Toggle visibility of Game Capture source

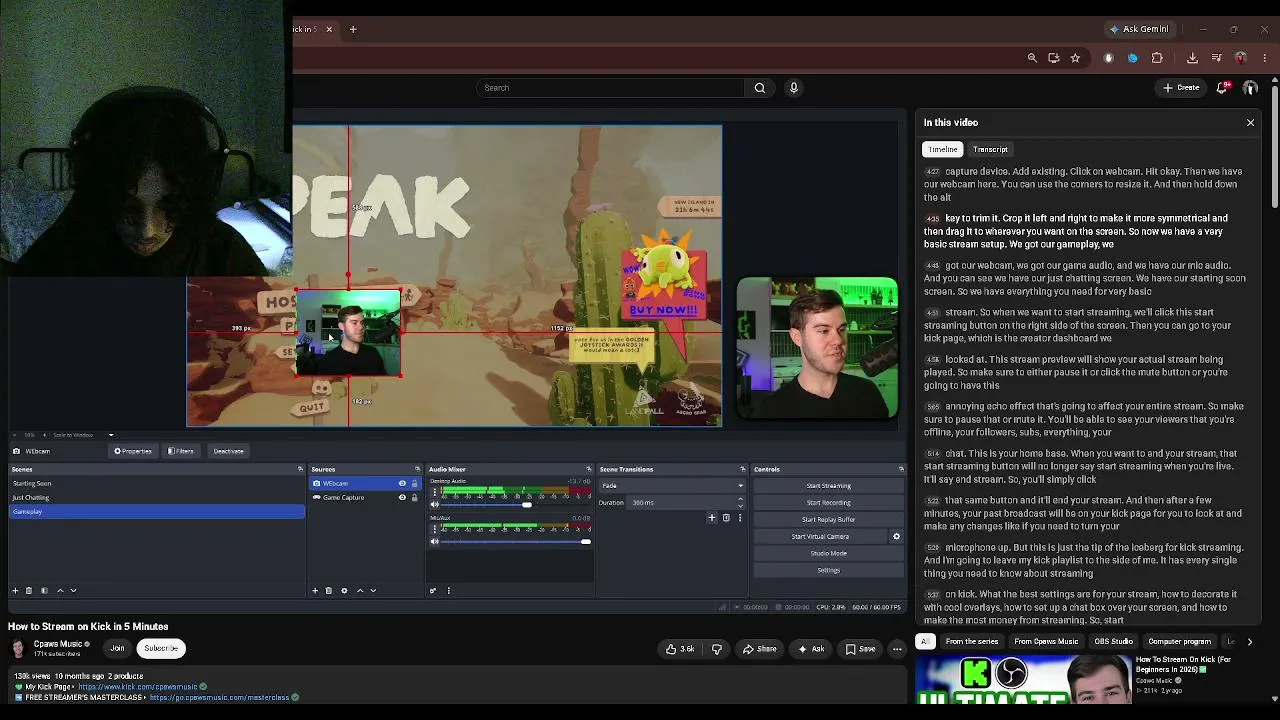tap(402, 498)
